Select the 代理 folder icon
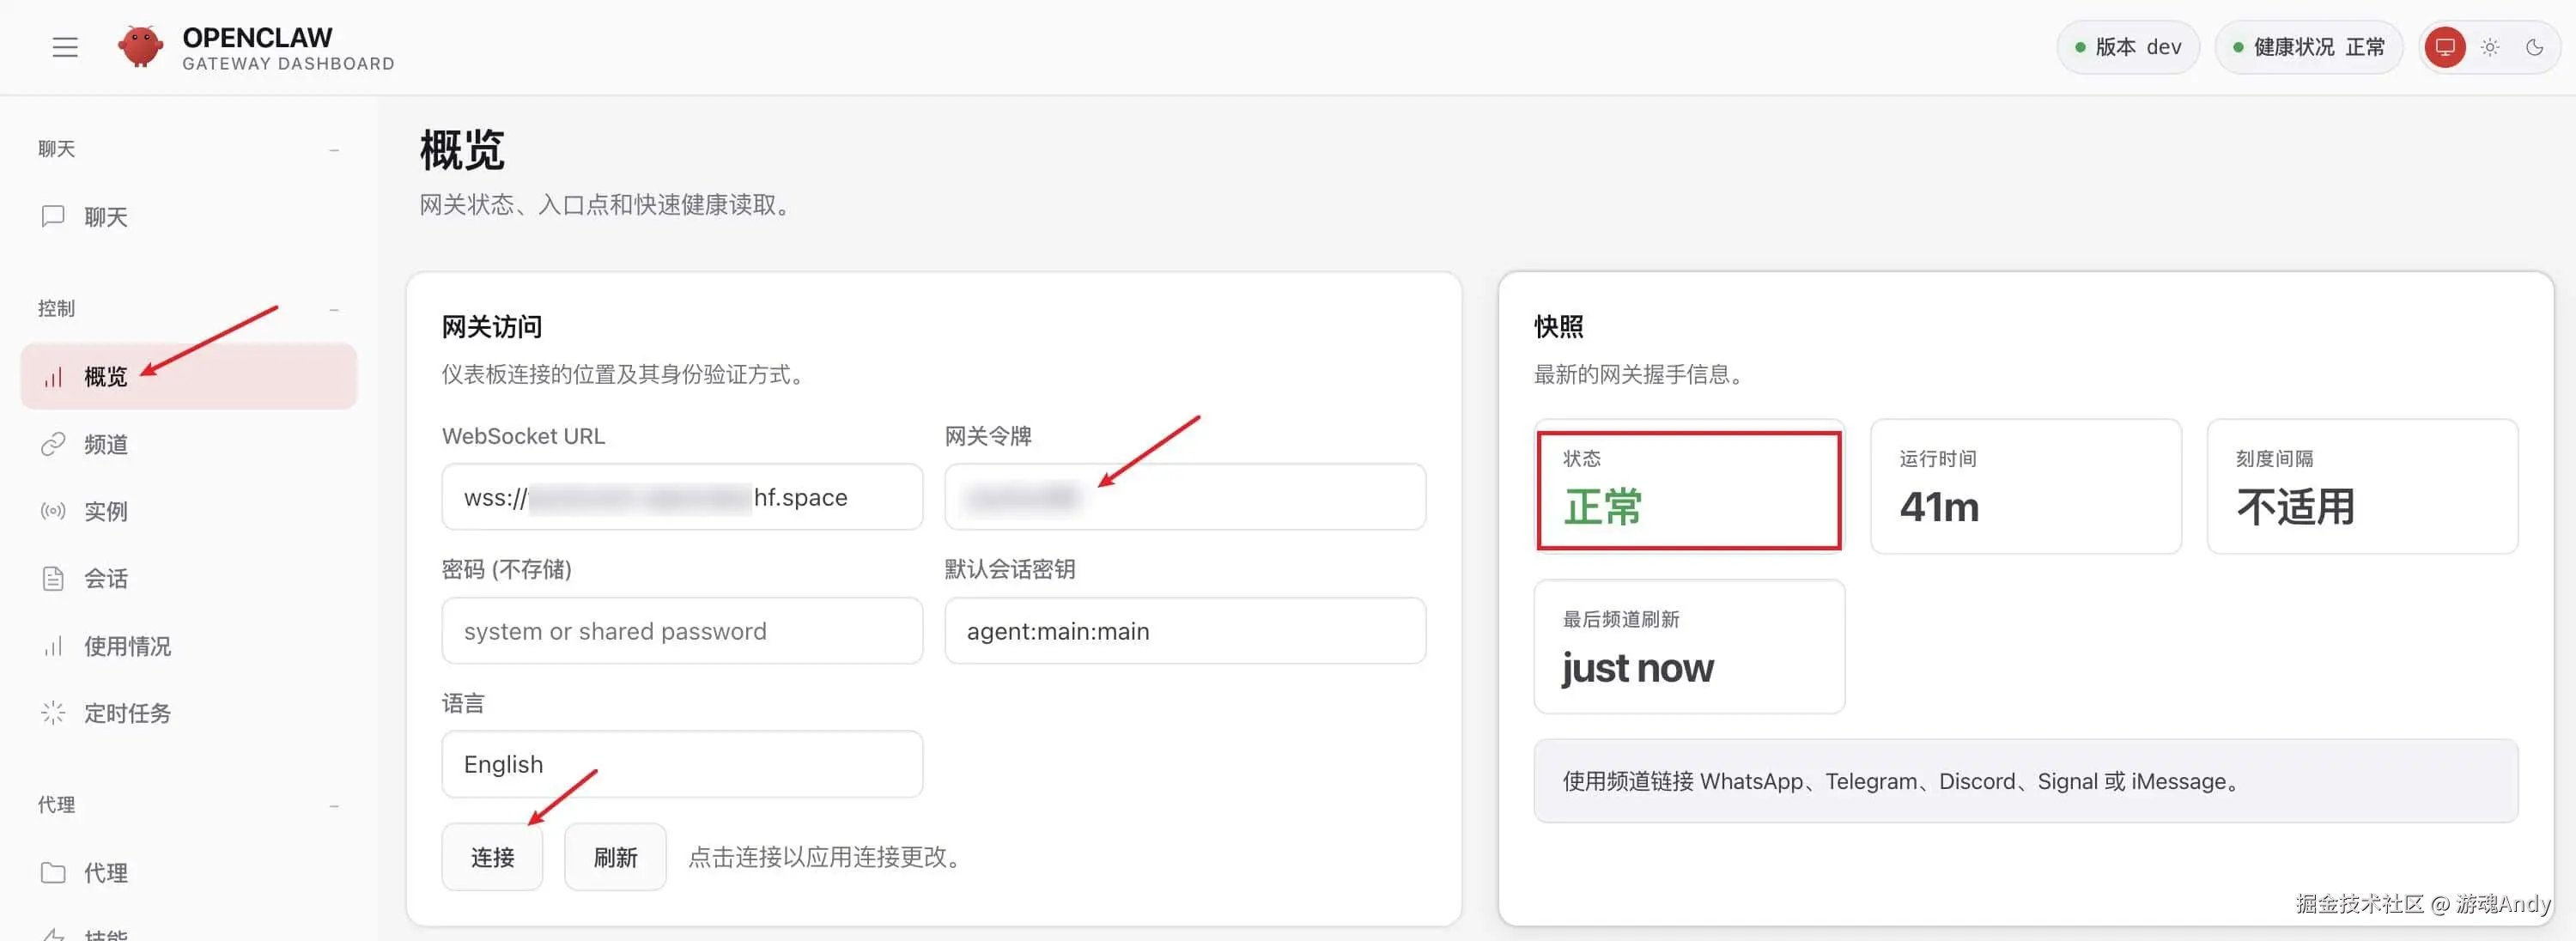Viewport: 2576px width, 941px height. [52, 872]
